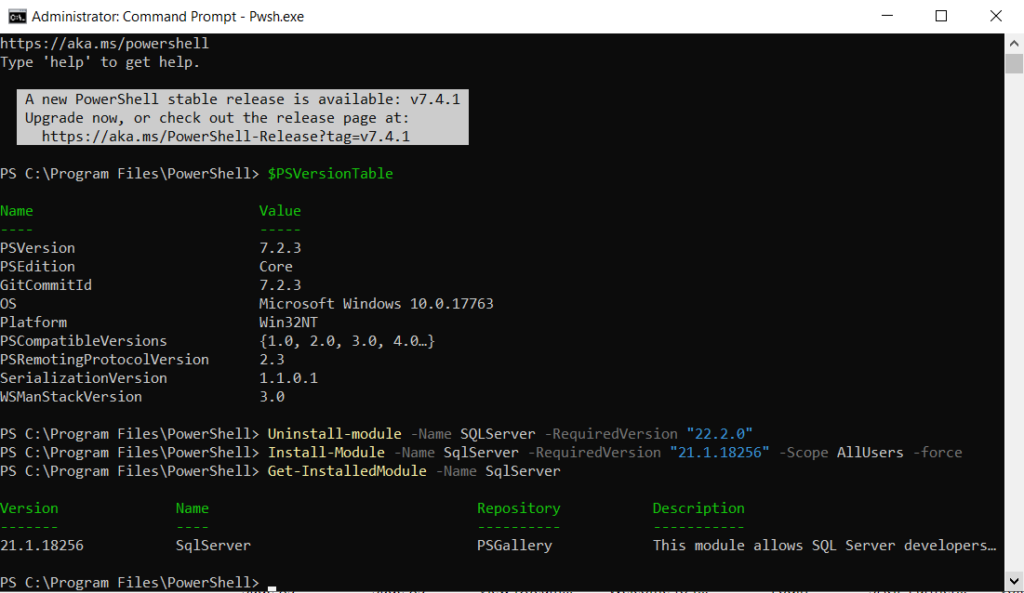Click the window title bar text
This screenshot has width=1024, height=593.
pos(167,17)
